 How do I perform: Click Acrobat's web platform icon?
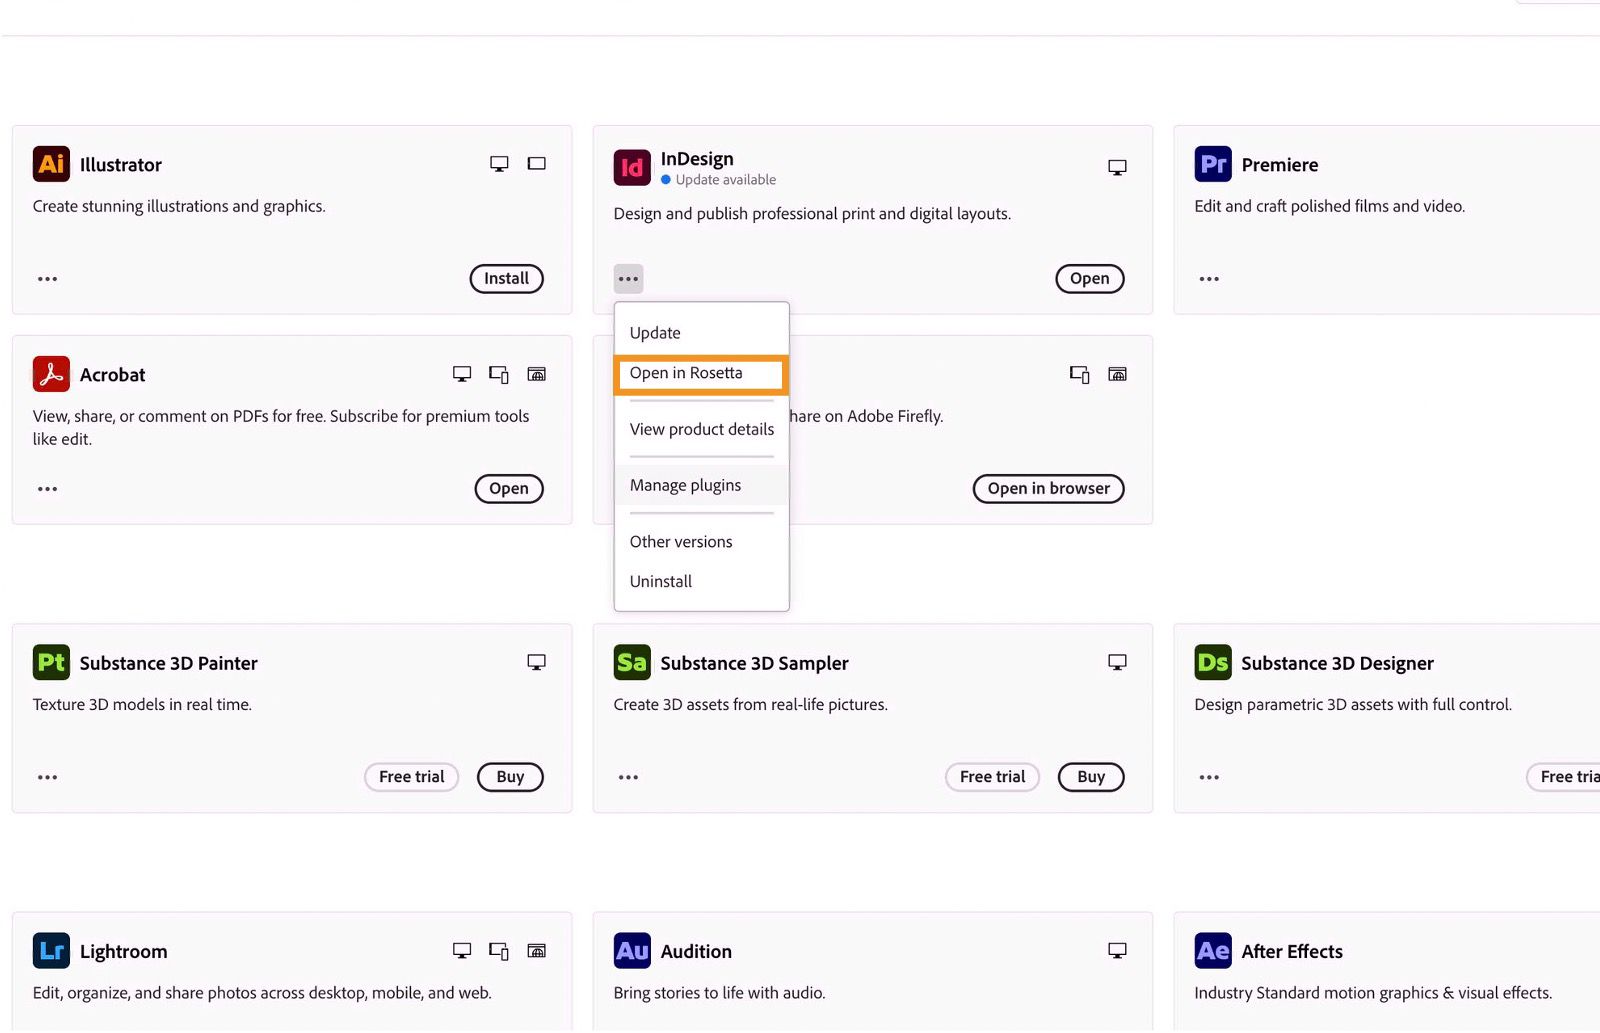(537, 374)
